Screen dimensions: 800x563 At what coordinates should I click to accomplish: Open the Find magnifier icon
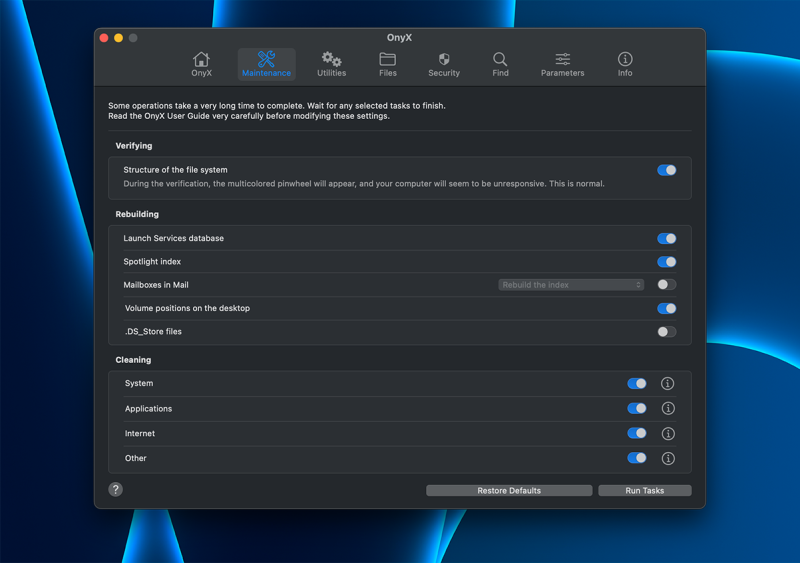[500, 64]
